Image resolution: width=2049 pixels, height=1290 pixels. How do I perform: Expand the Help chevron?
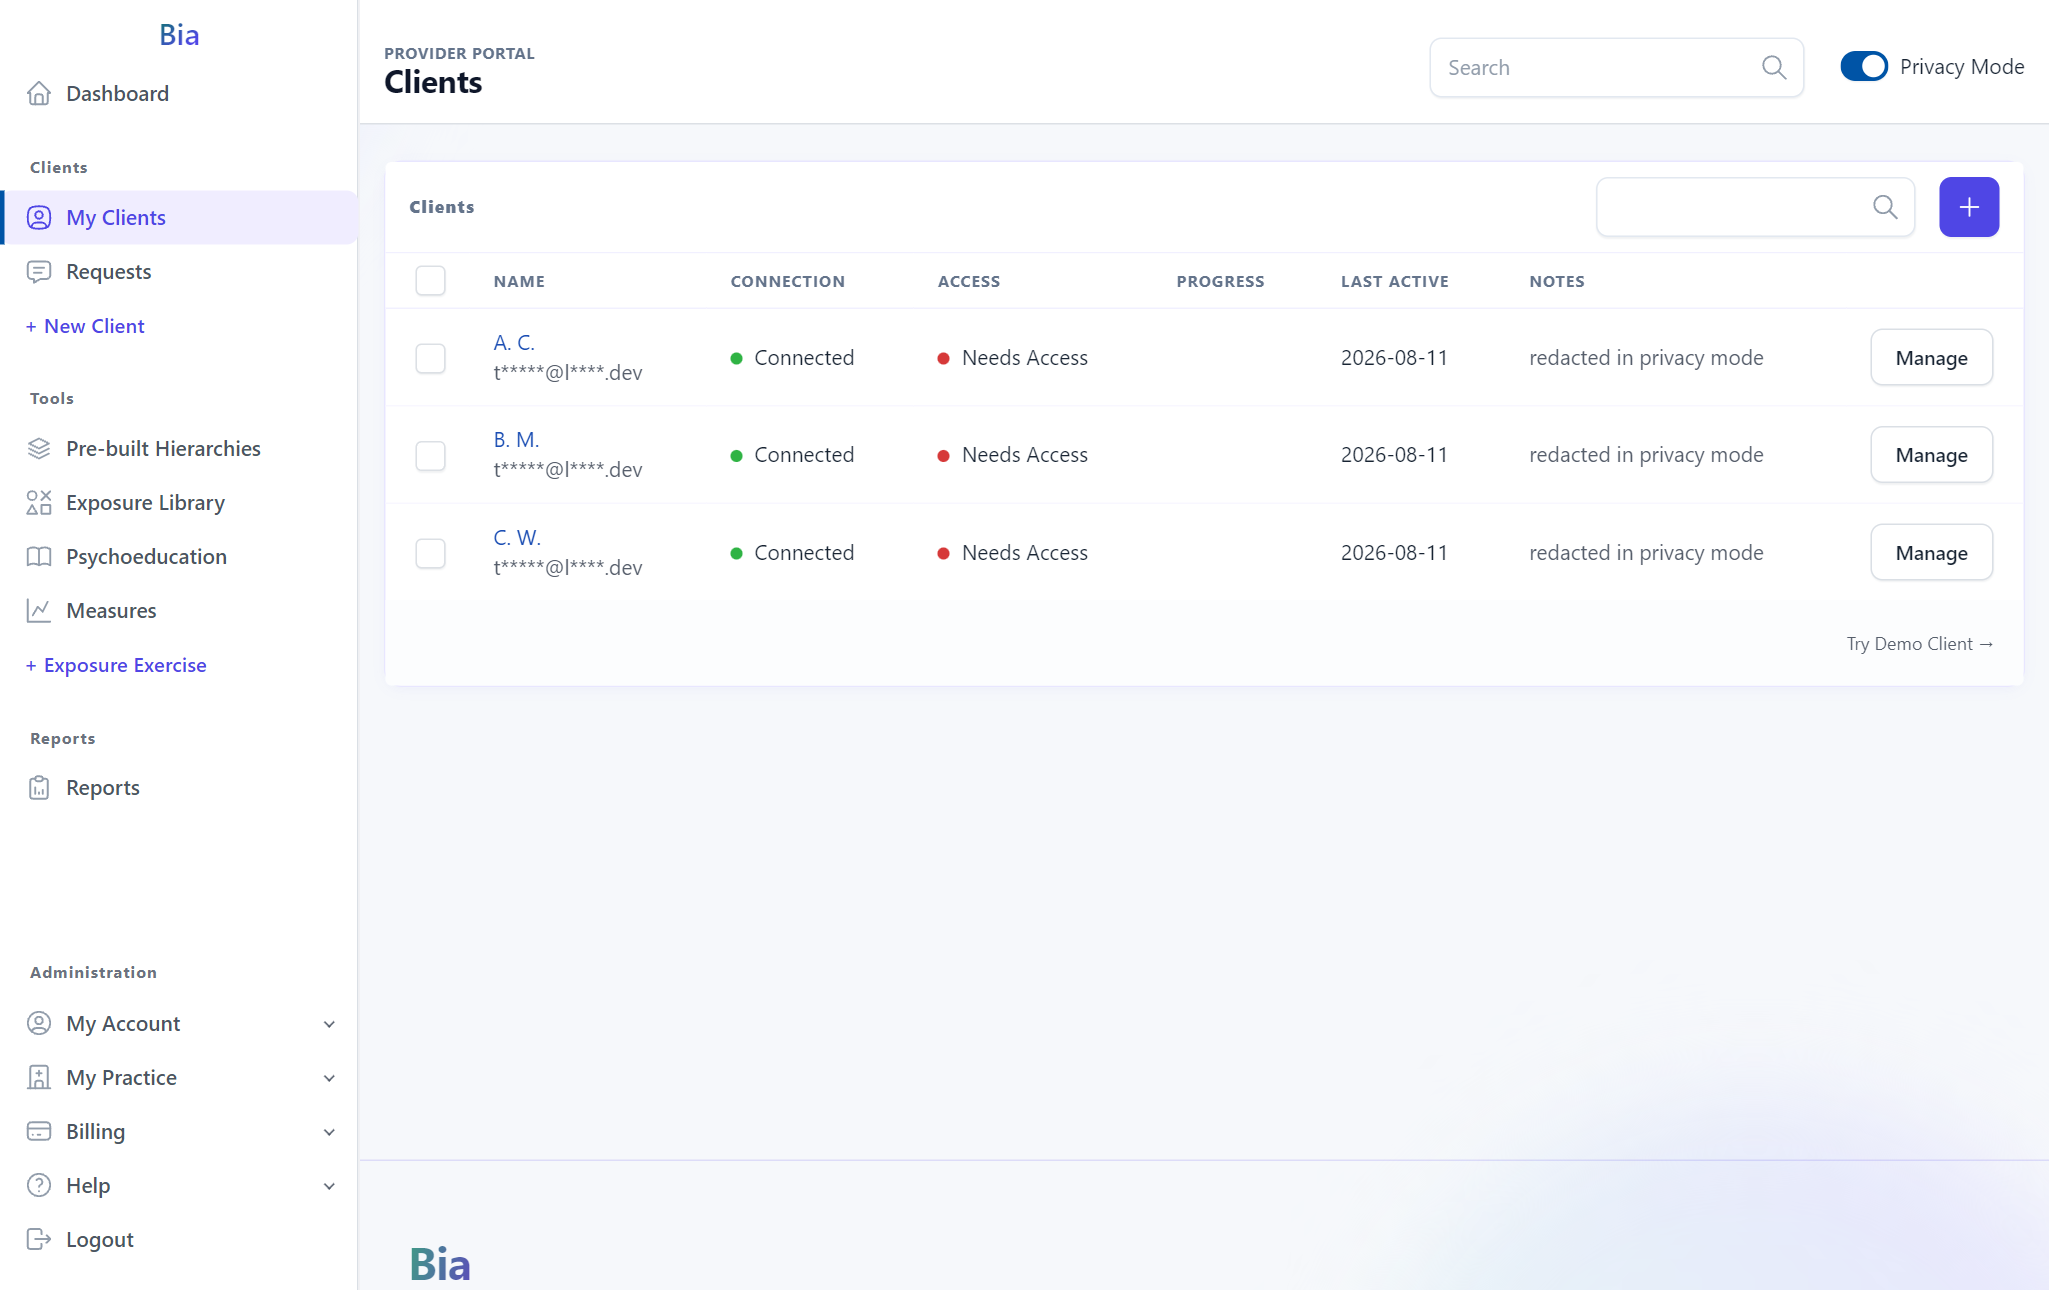point(329,1186)
